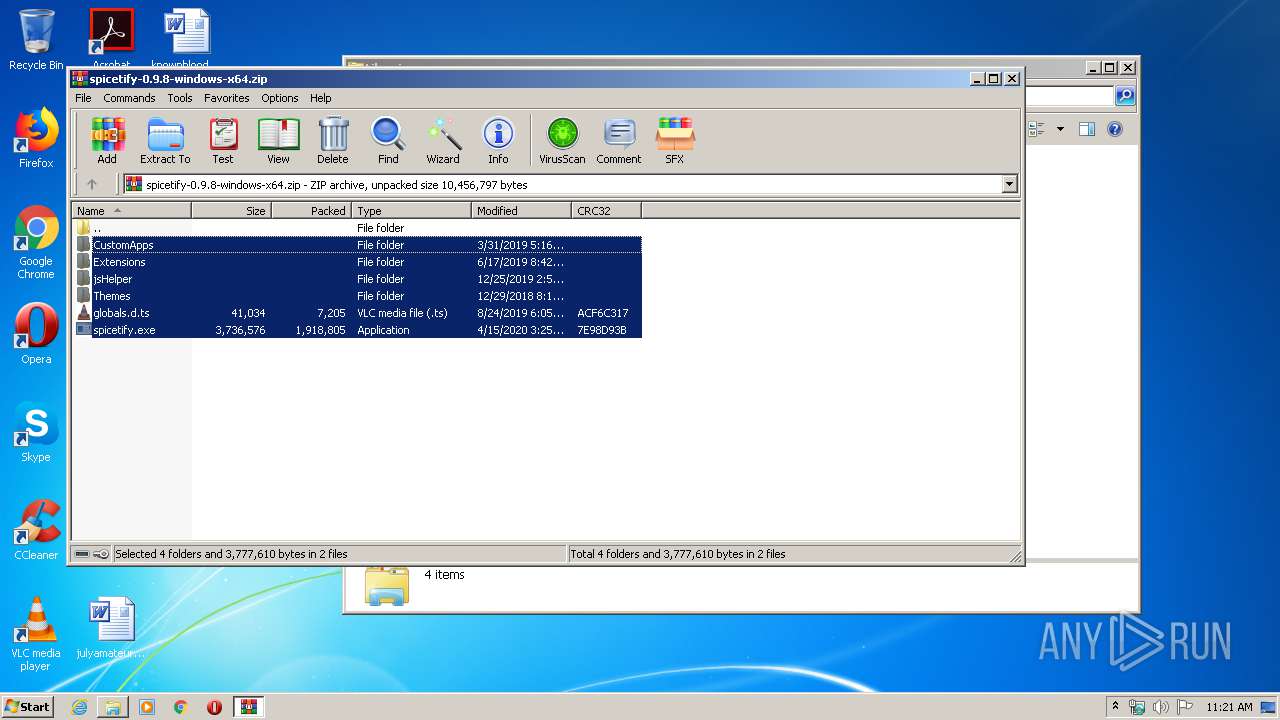Image resolution: width=1280 pixels, height=720 pixels.
Task: Sort by Modified column header
Action: click(x=522, y=210)
